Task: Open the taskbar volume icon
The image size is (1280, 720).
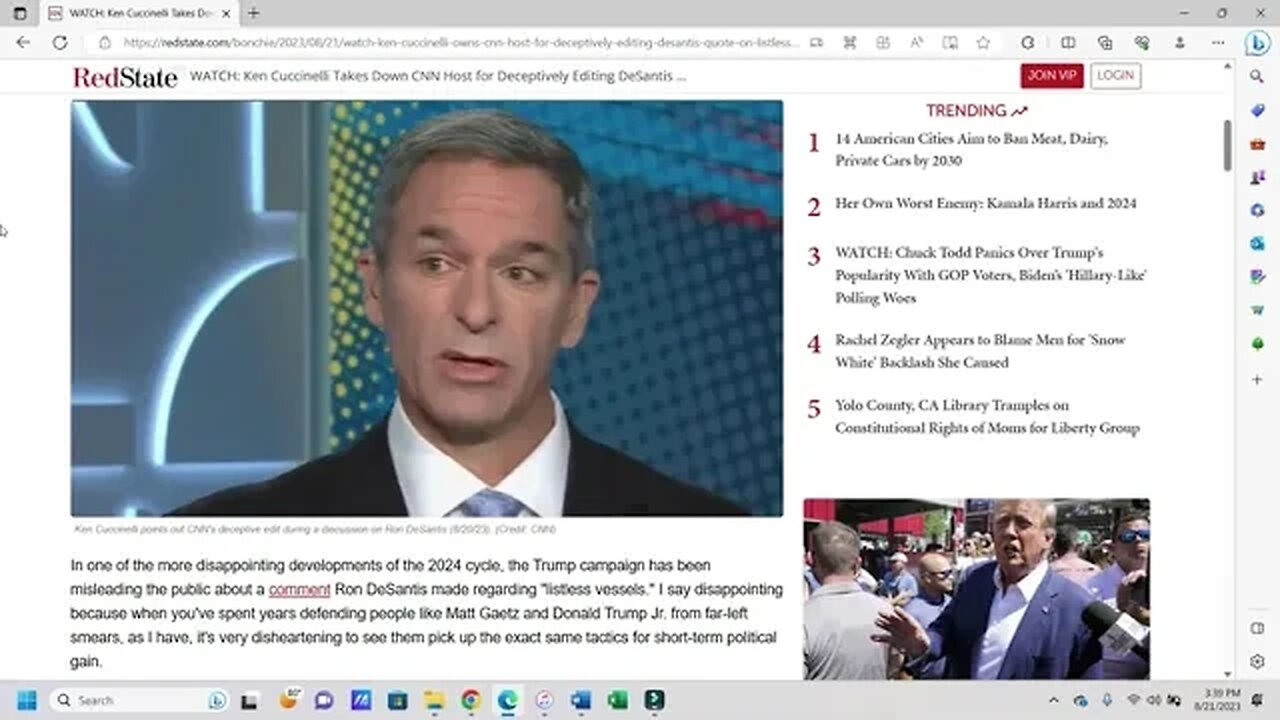Action: 1154,700
